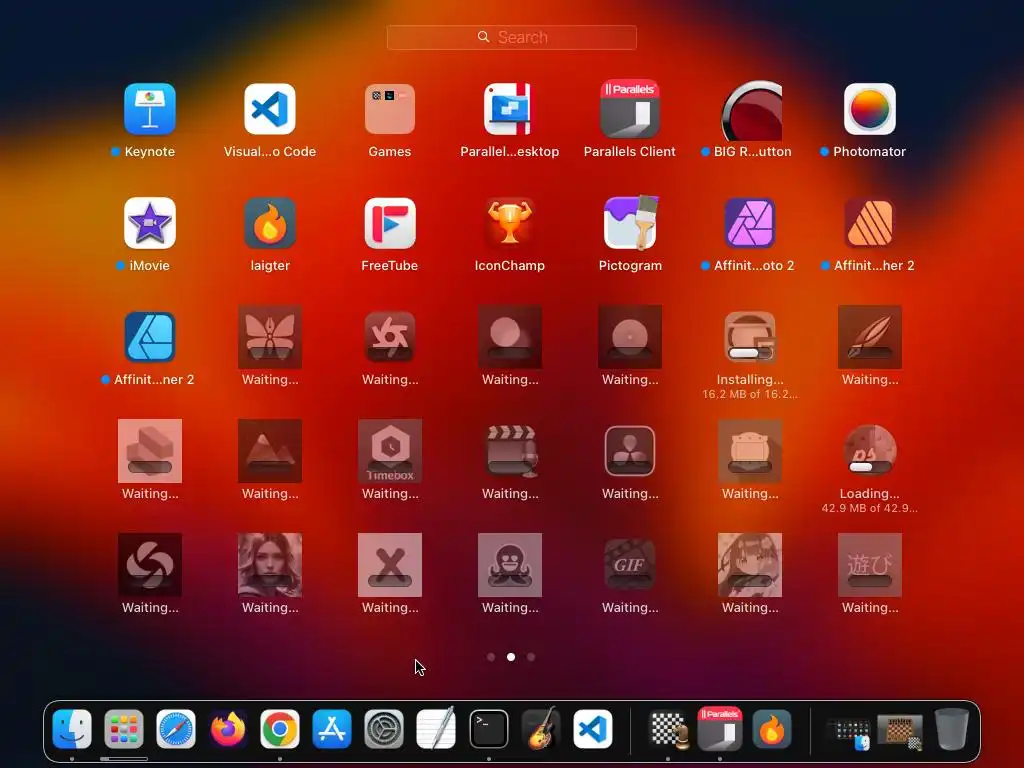Click the waiting clapperboard with wine glass icon

click(511, 451)
